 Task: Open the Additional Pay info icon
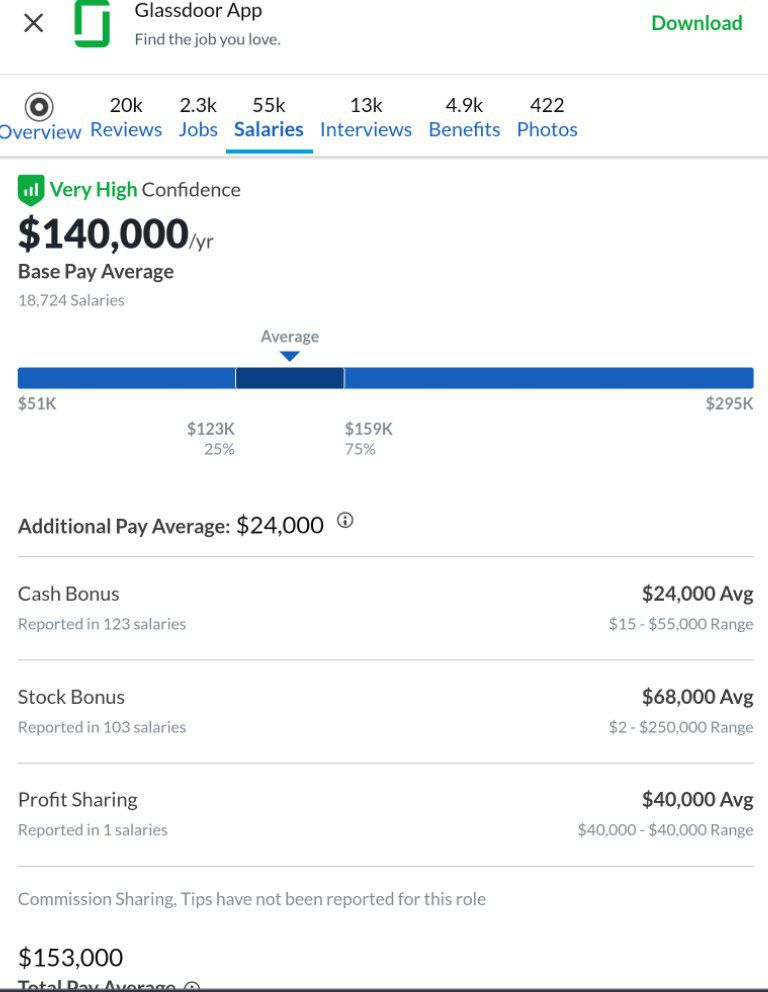pyautogui.click(x=345, y=521)
